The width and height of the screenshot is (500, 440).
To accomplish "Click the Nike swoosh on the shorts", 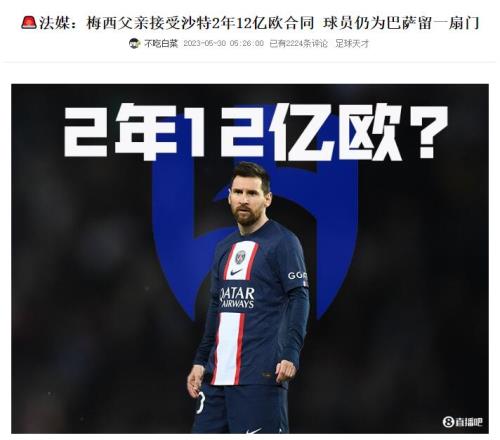I will point(253,431).
